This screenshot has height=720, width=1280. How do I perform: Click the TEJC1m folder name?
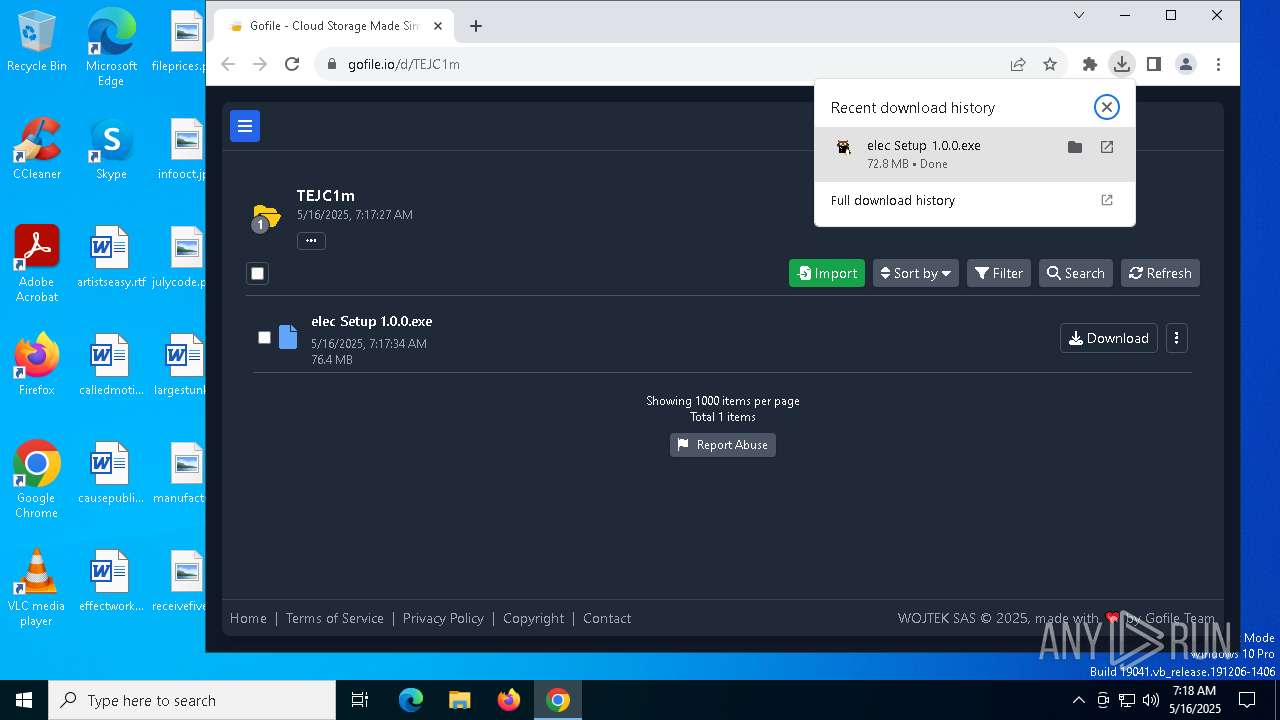point(326,196)
